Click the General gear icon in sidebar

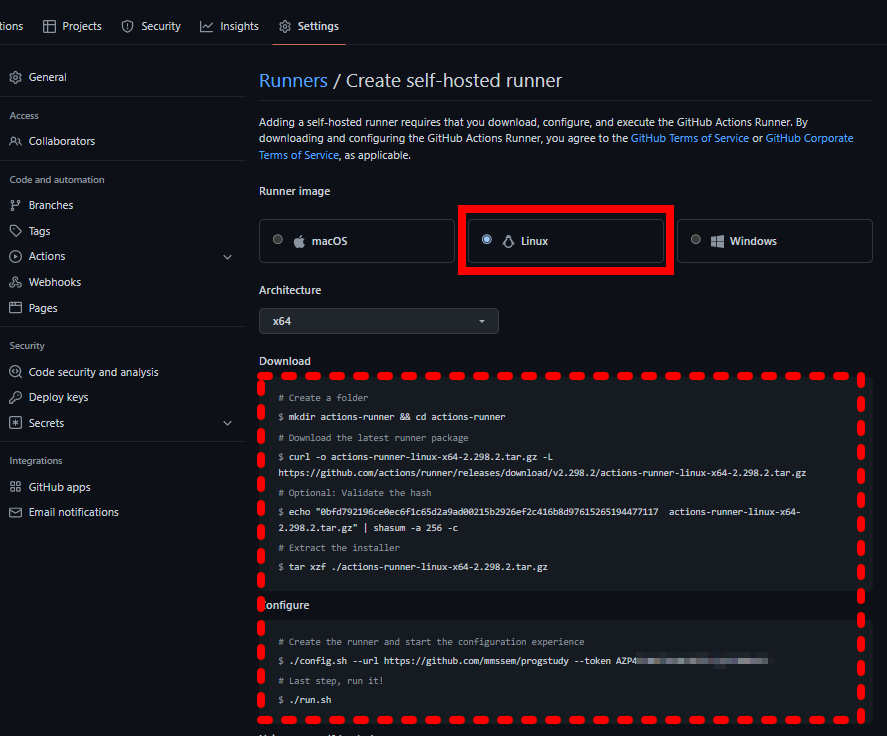click(15, 78)
